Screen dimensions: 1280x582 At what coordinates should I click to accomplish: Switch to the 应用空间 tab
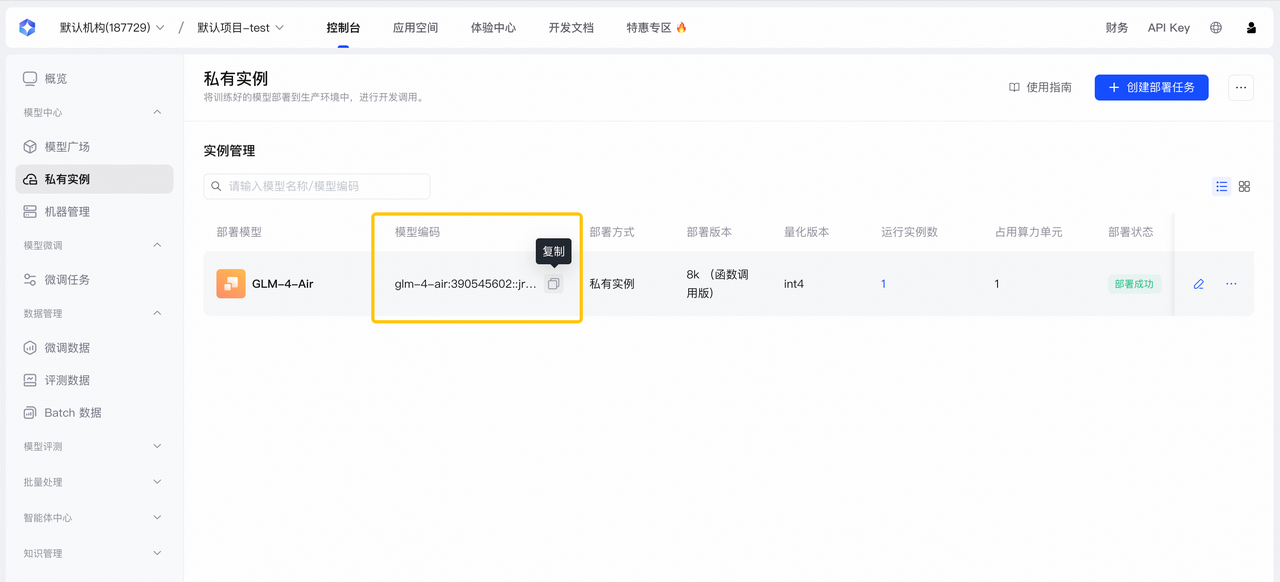[415, 28]
